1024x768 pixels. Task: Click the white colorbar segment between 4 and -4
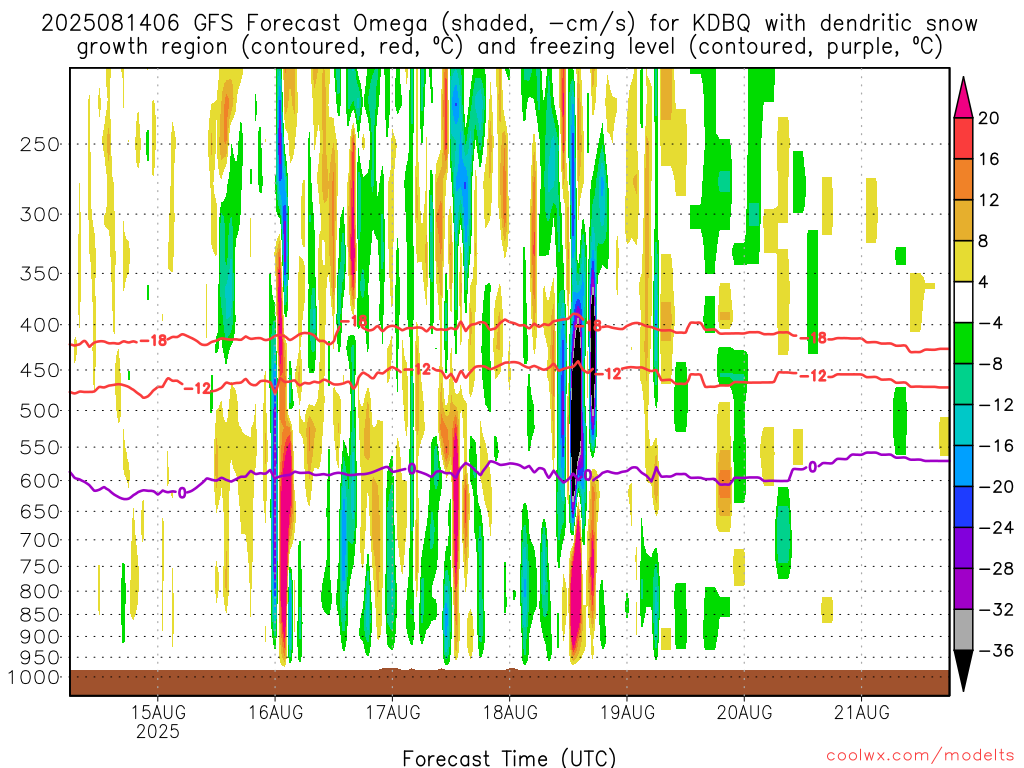pos(963,302)
